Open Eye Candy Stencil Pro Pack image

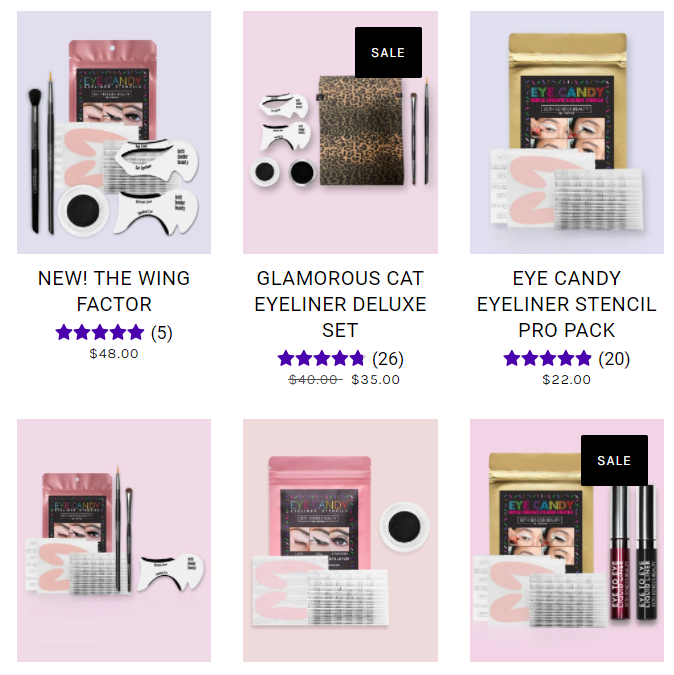coord(567,132)
